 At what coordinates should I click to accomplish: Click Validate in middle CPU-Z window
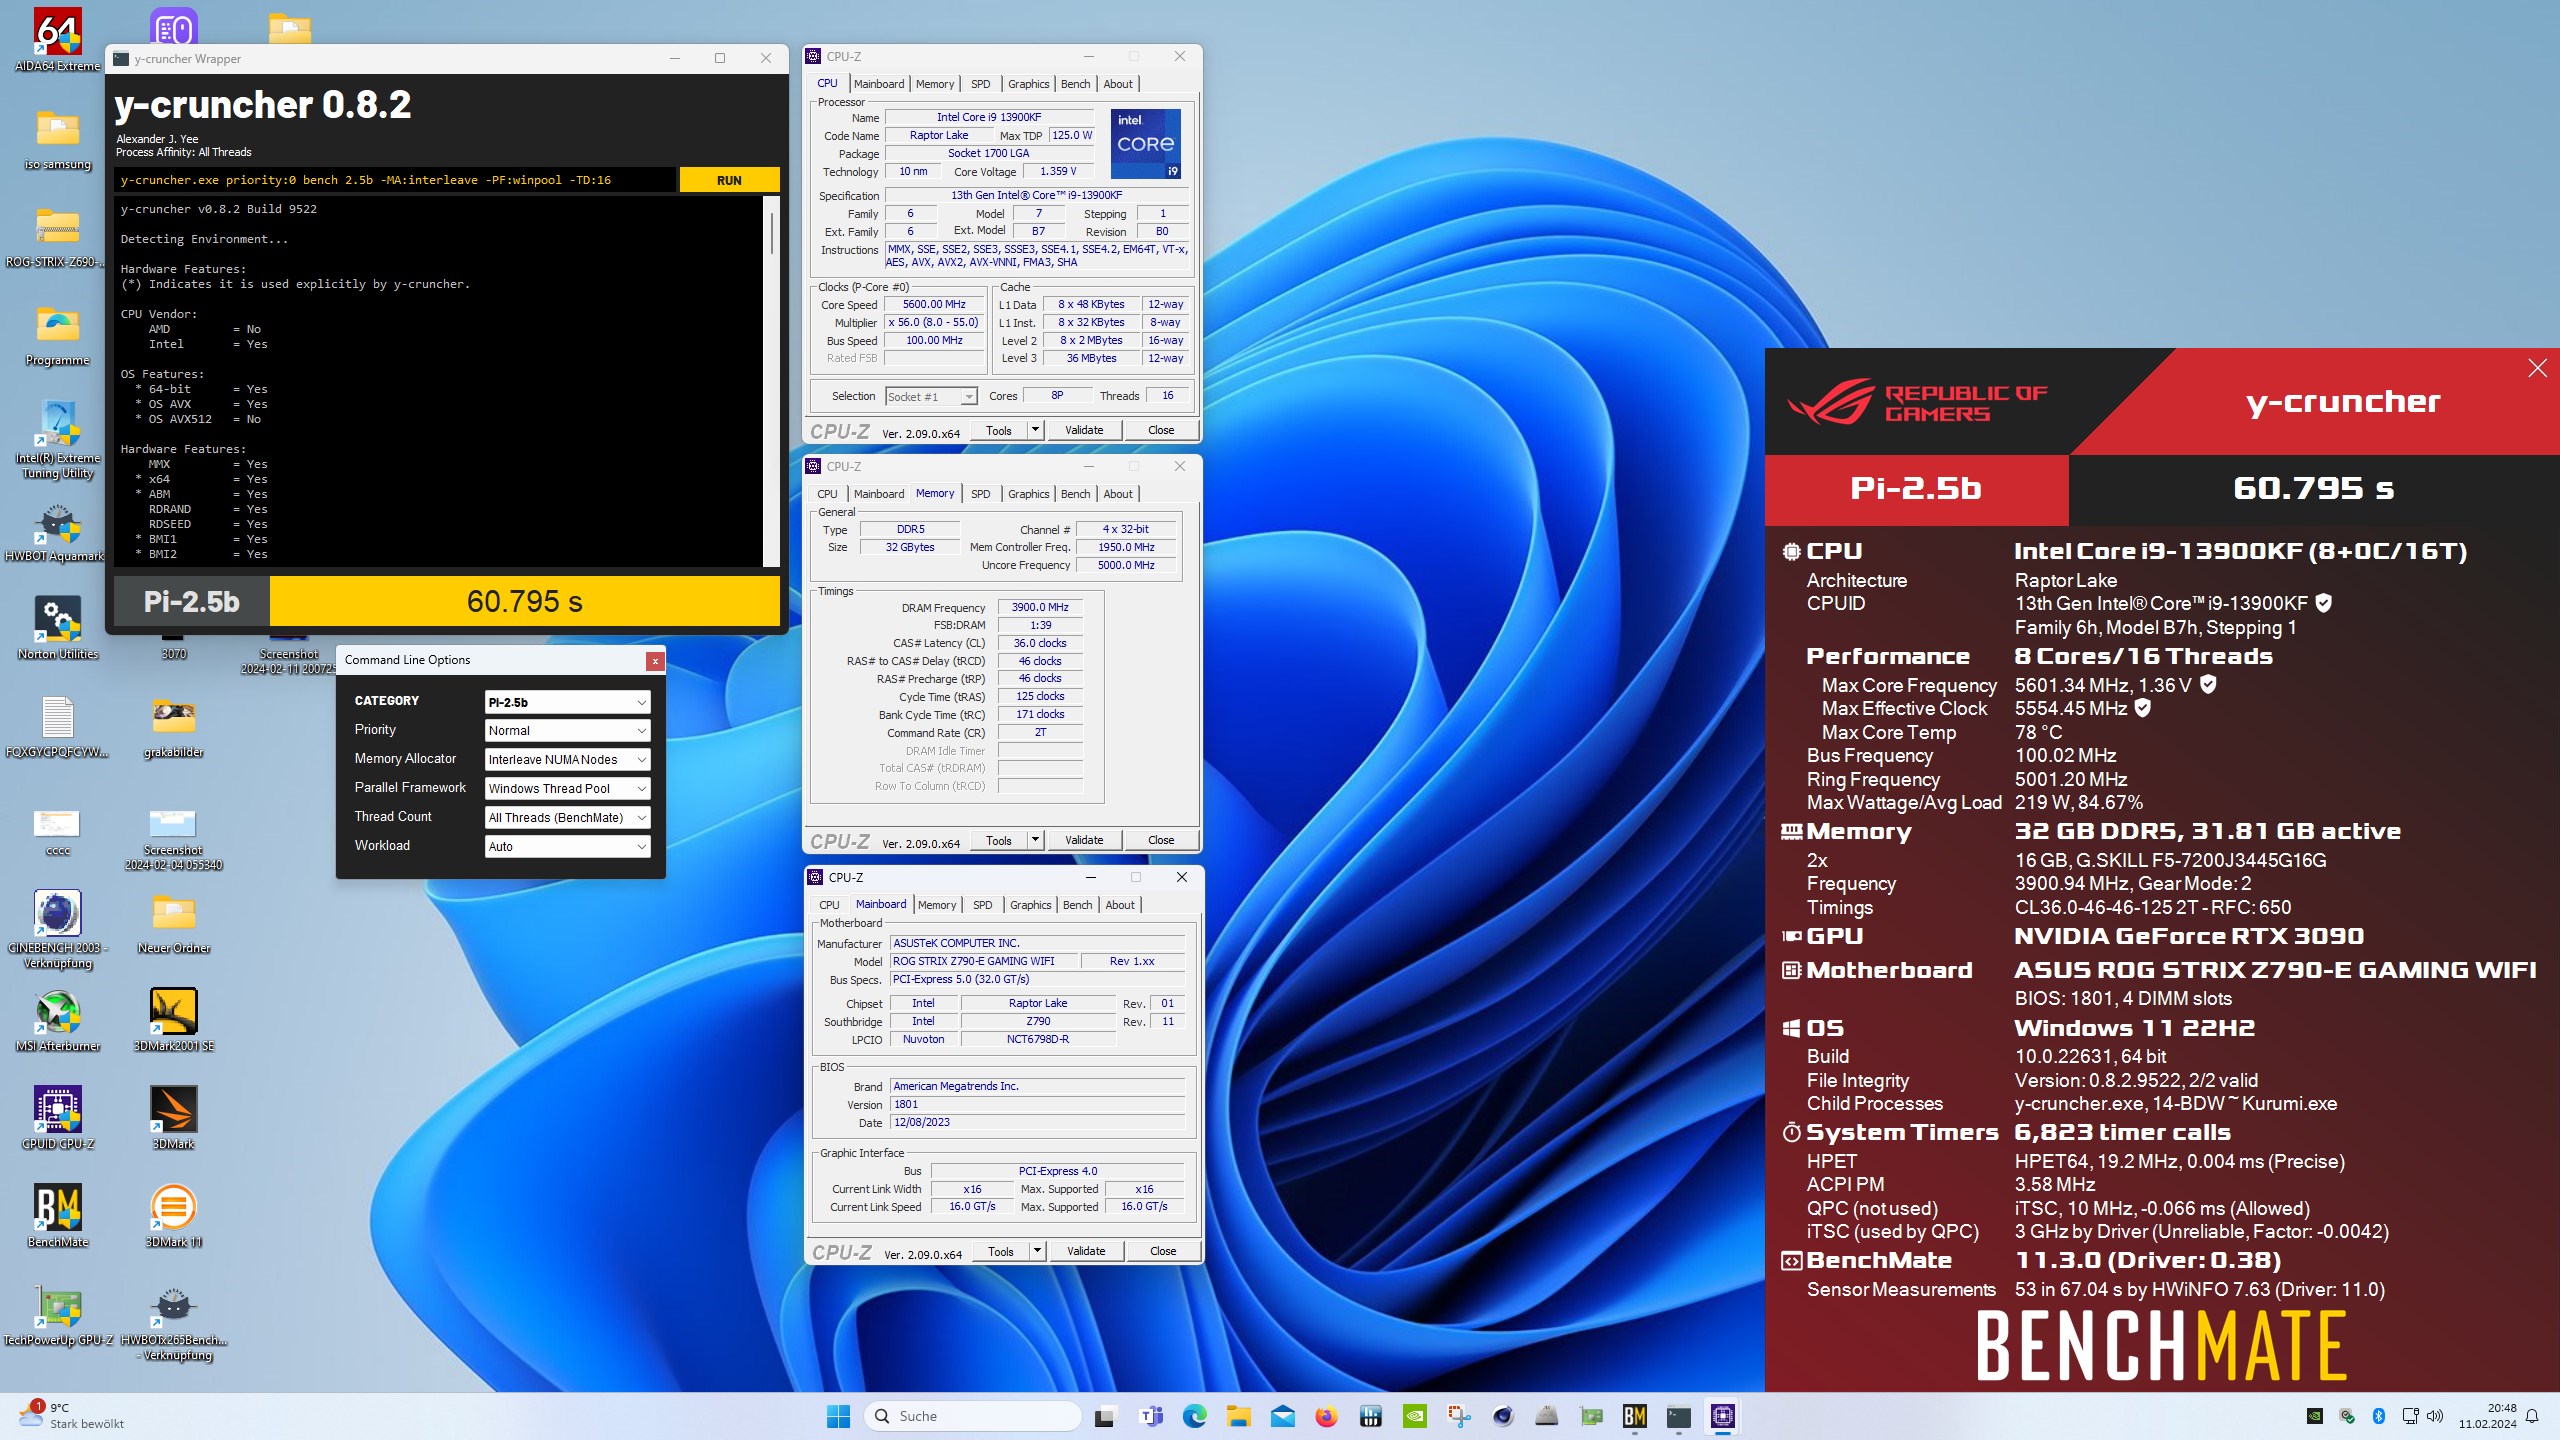pyautogui.click(x=1084, y=840)
